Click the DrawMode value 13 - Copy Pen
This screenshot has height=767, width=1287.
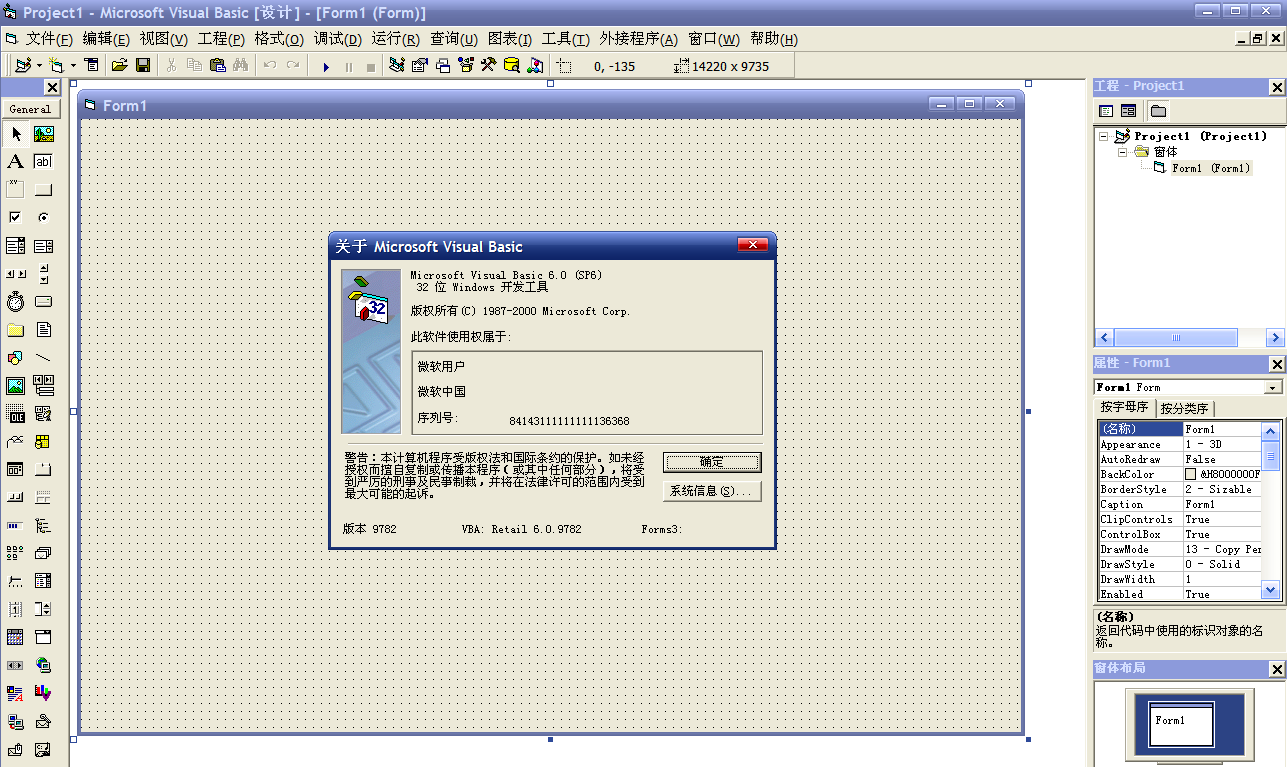[1223, 549]
